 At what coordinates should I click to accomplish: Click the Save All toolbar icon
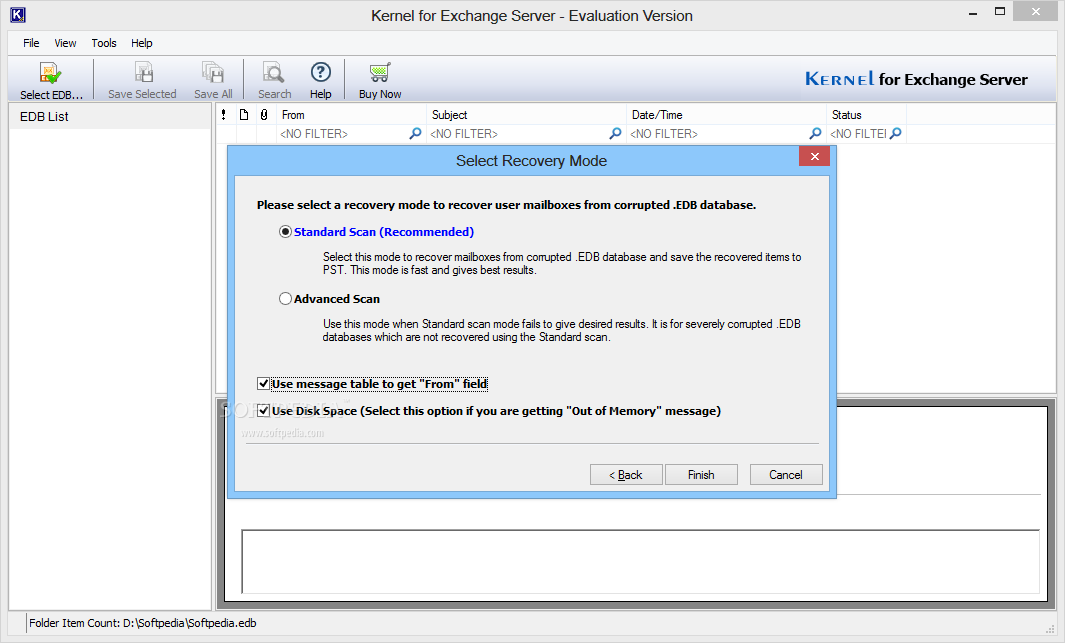(213, 72)
